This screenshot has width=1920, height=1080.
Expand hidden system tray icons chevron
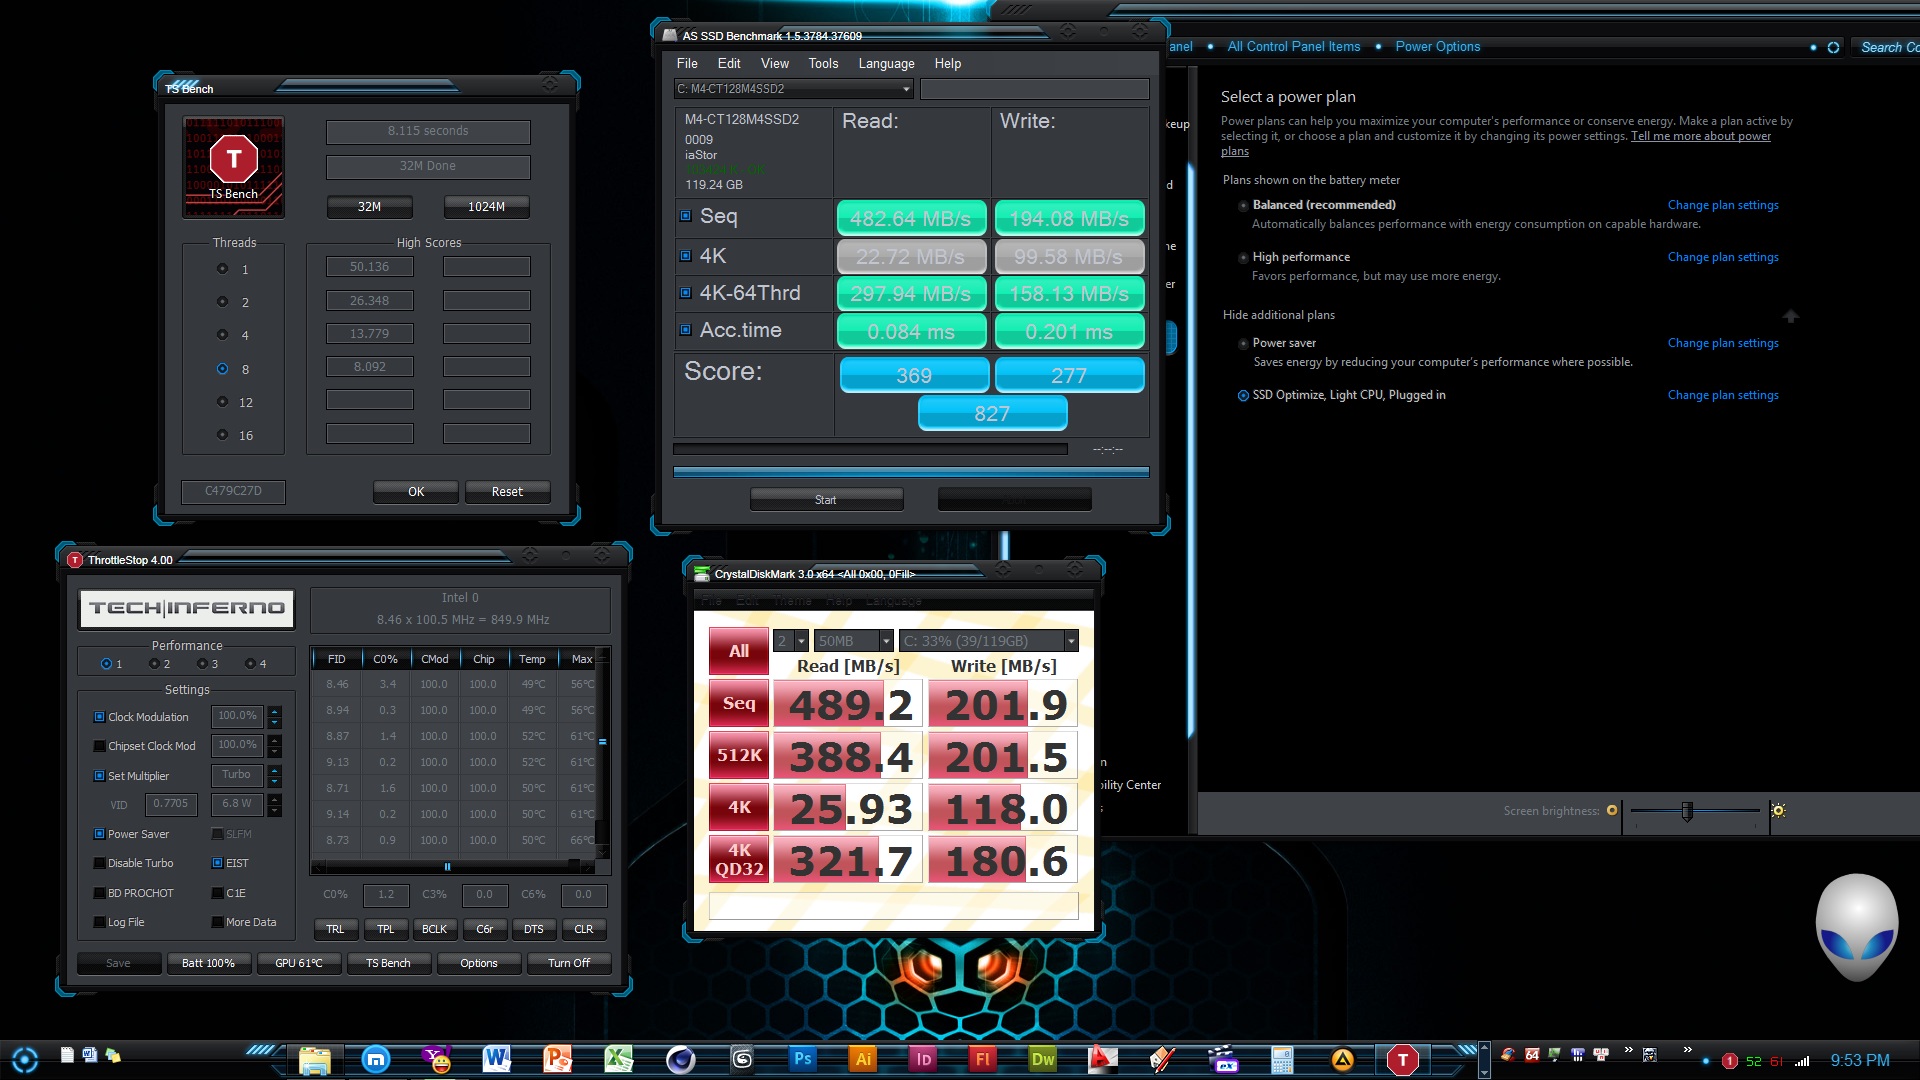(1687, 1050)
